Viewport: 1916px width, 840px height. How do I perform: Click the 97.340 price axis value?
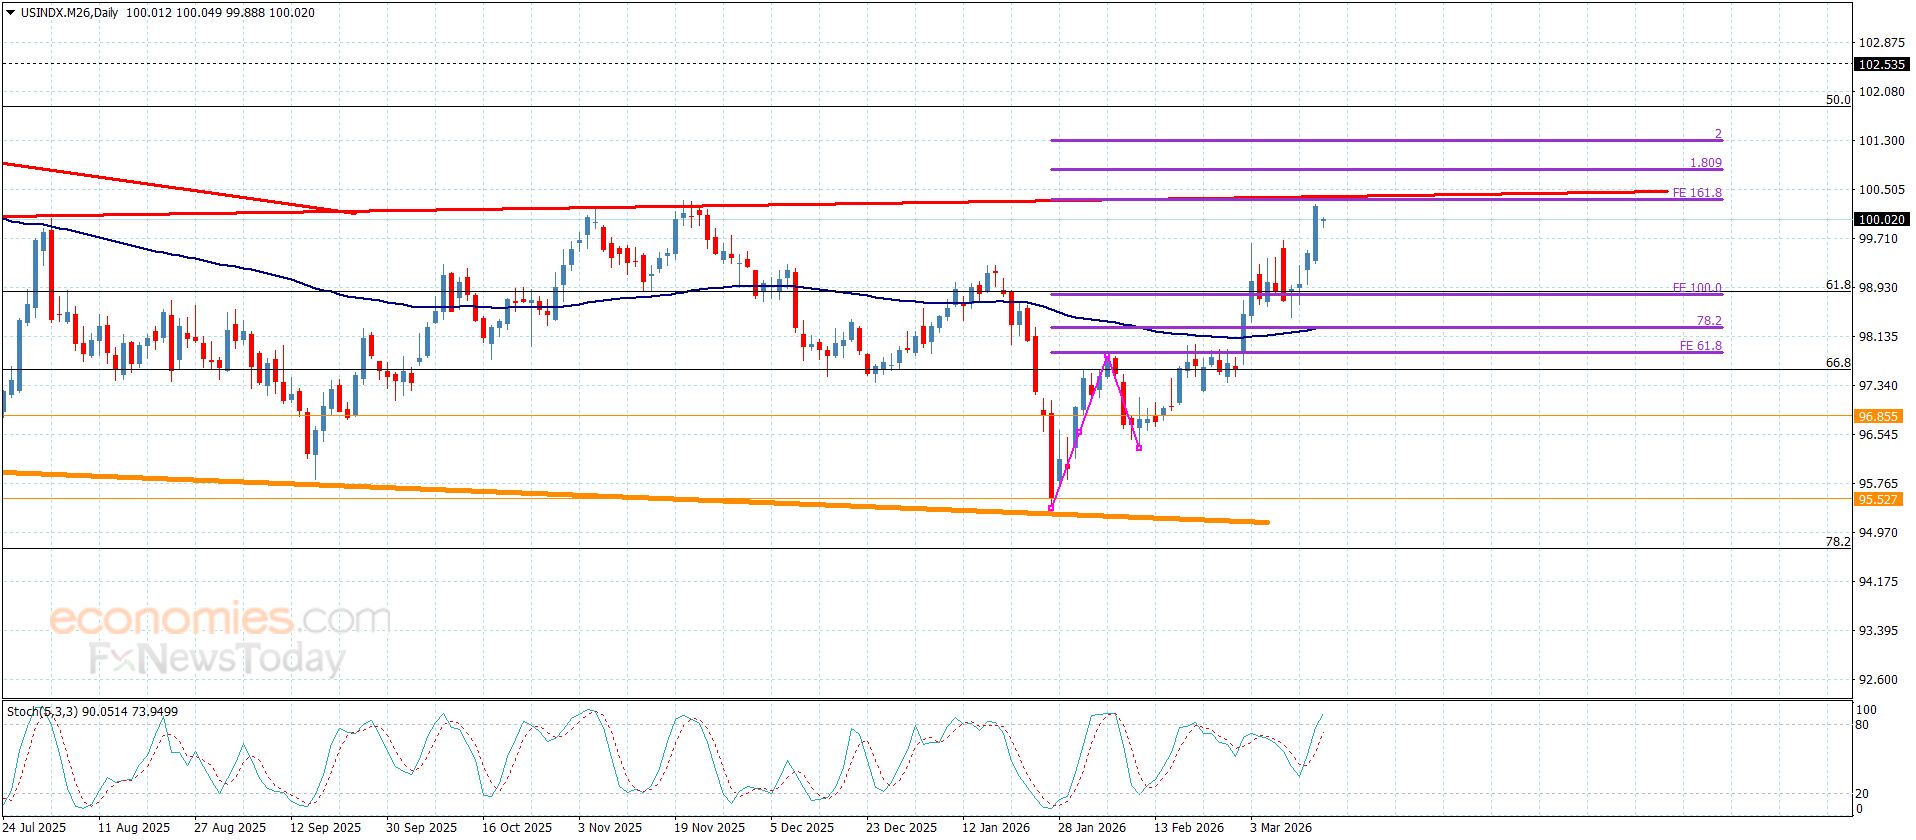coord(1878,386)
